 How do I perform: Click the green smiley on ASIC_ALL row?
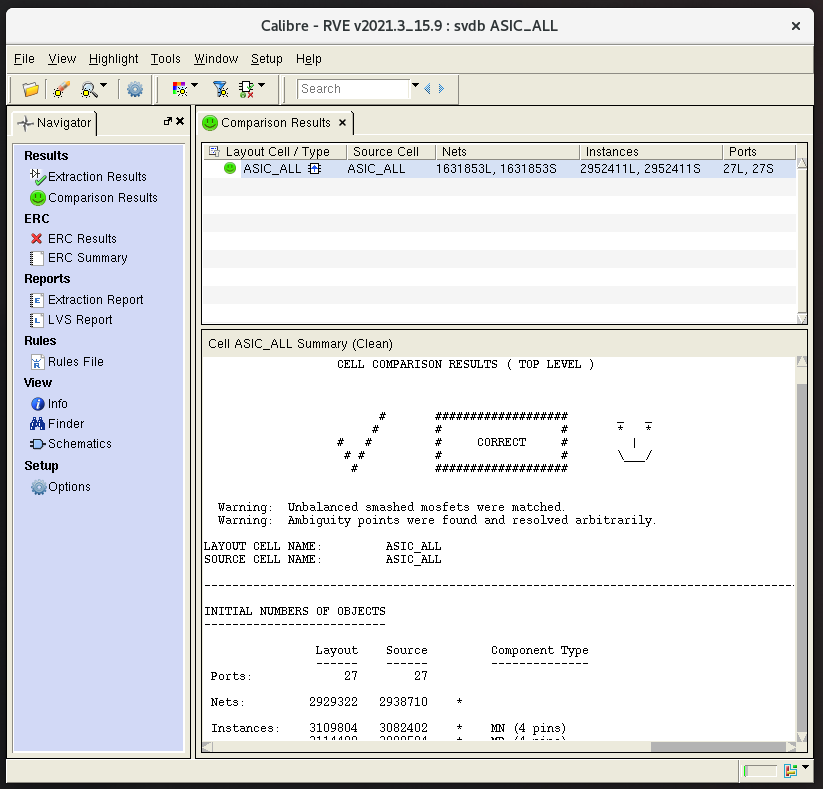pos(230,169)
